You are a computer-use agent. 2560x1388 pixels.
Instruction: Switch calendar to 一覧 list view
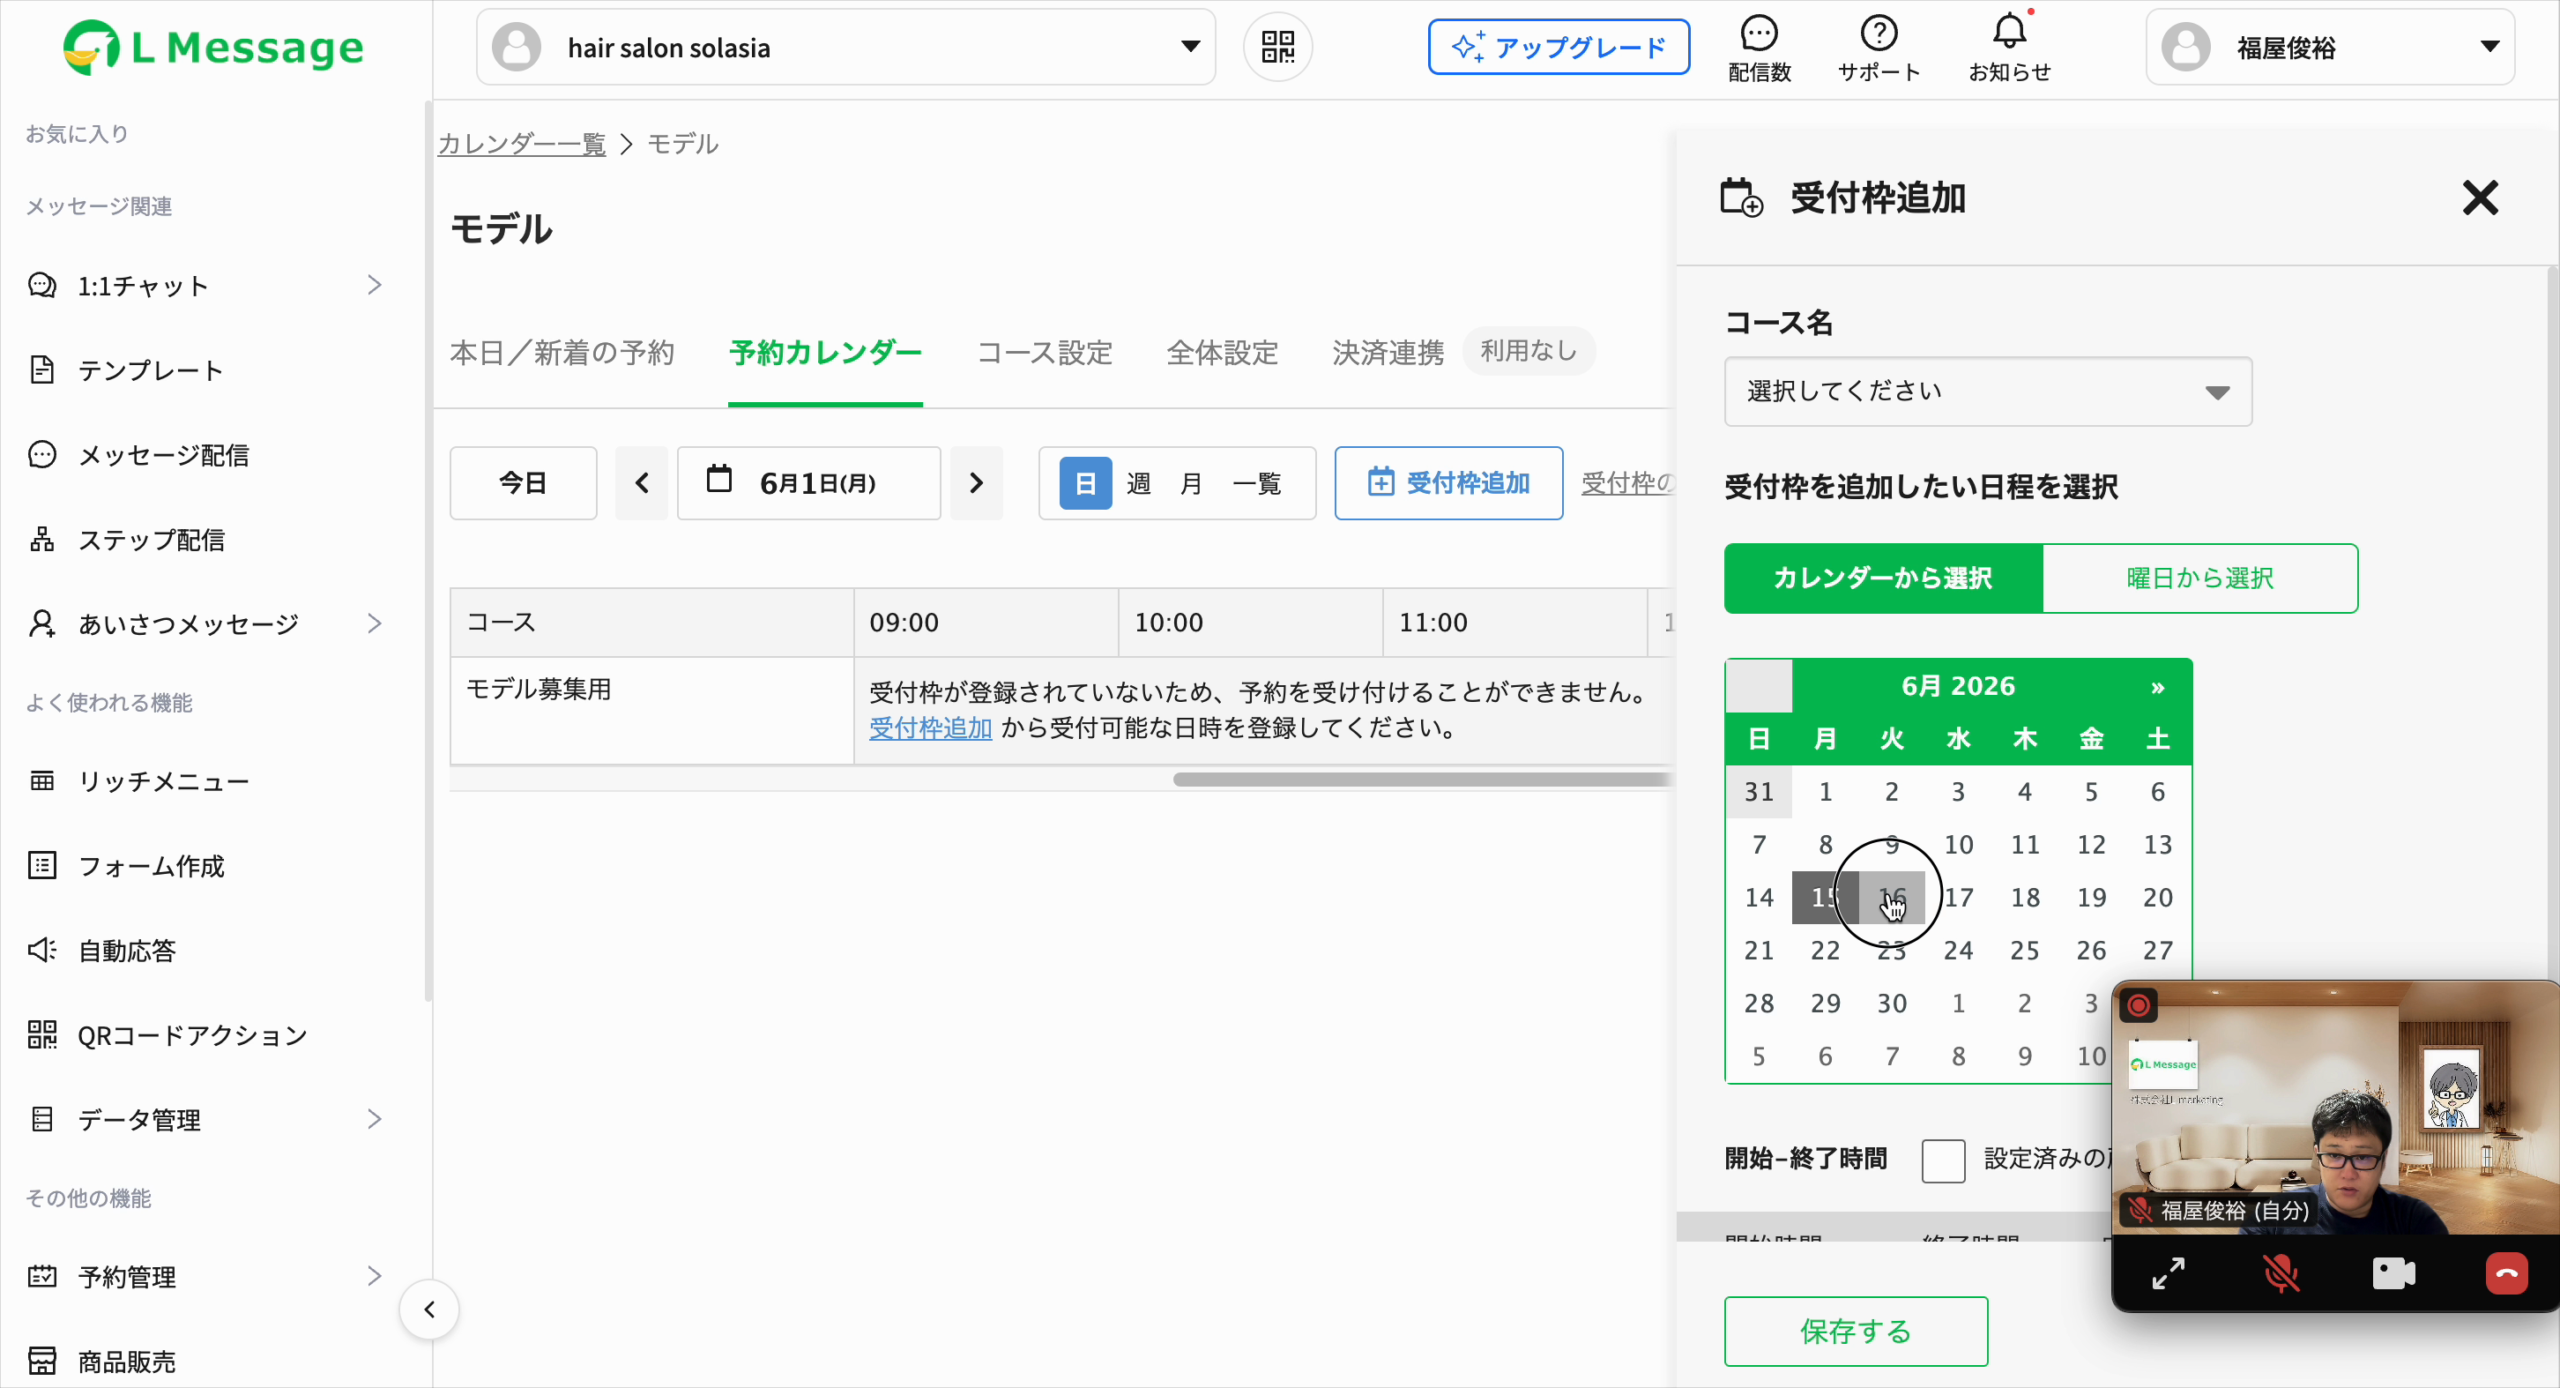pyautogui.click(x=1256, y=484)
